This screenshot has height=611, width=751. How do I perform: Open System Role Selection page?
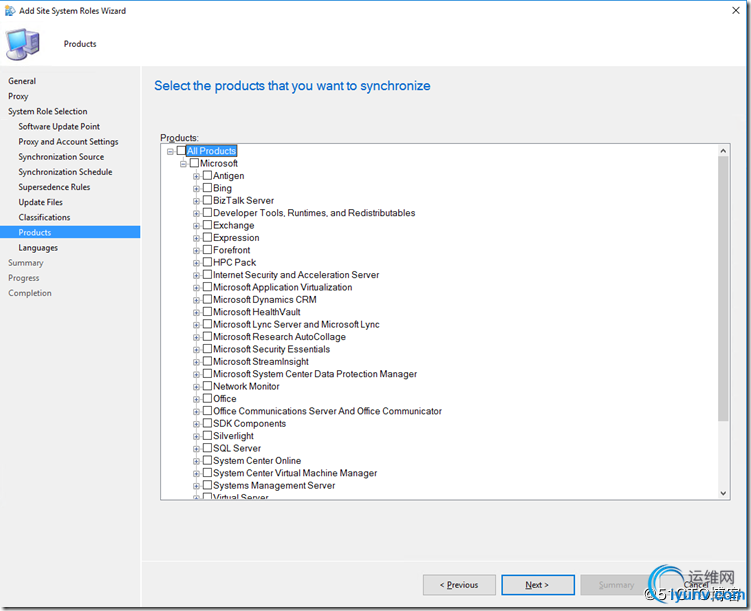tap(48, 111)
